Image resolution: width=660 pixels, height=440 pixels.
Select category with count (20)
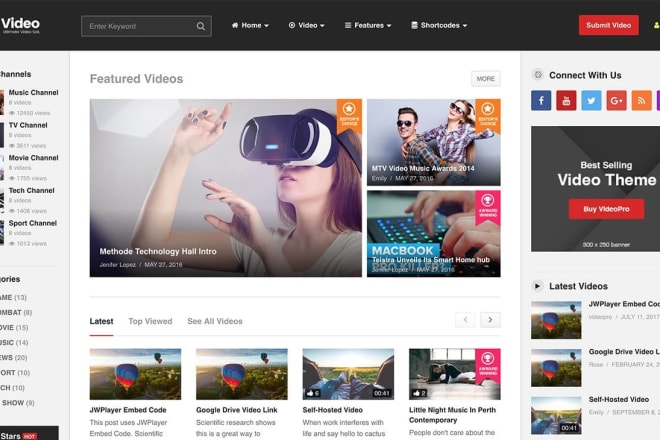coord(13,358)
